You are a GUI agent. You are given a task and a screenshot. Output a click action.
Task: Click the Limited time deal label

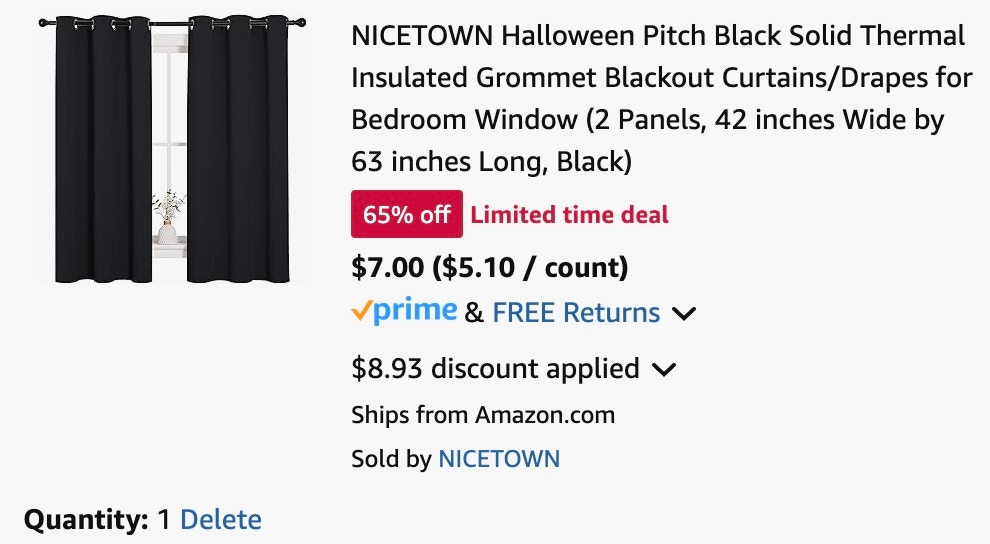pos(569,214)
